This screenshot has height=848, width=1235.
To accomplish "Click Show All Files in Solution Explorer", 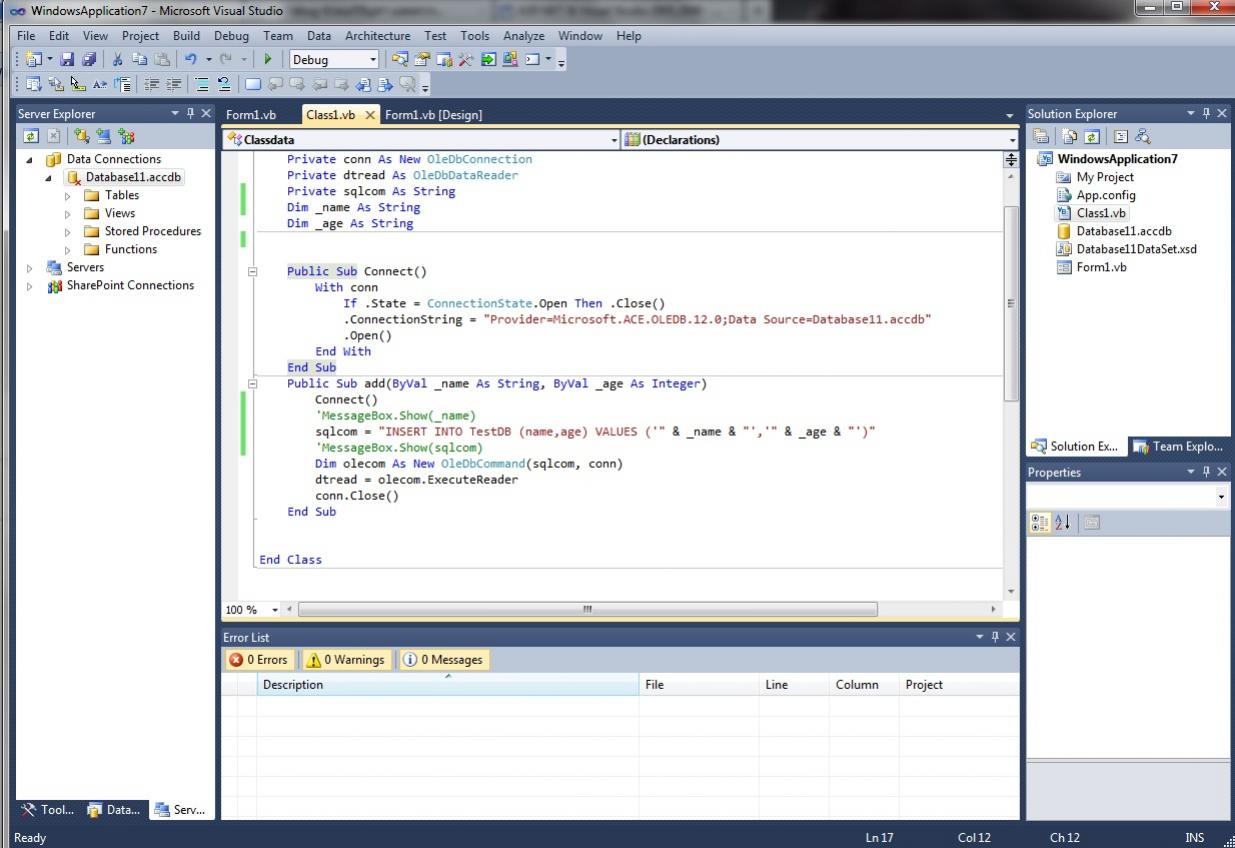I will 1069,137.
